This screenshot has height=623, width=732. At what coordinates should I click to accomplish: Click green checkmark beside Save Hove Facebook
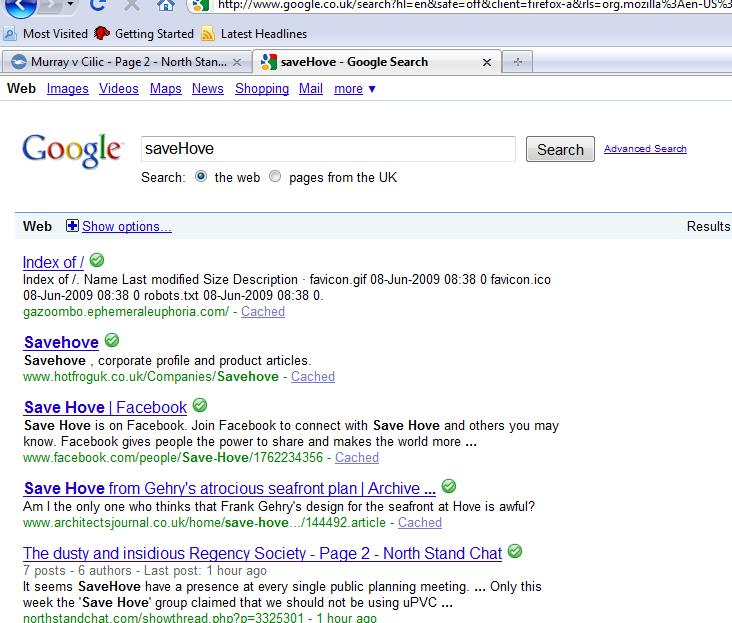(200, 405)
